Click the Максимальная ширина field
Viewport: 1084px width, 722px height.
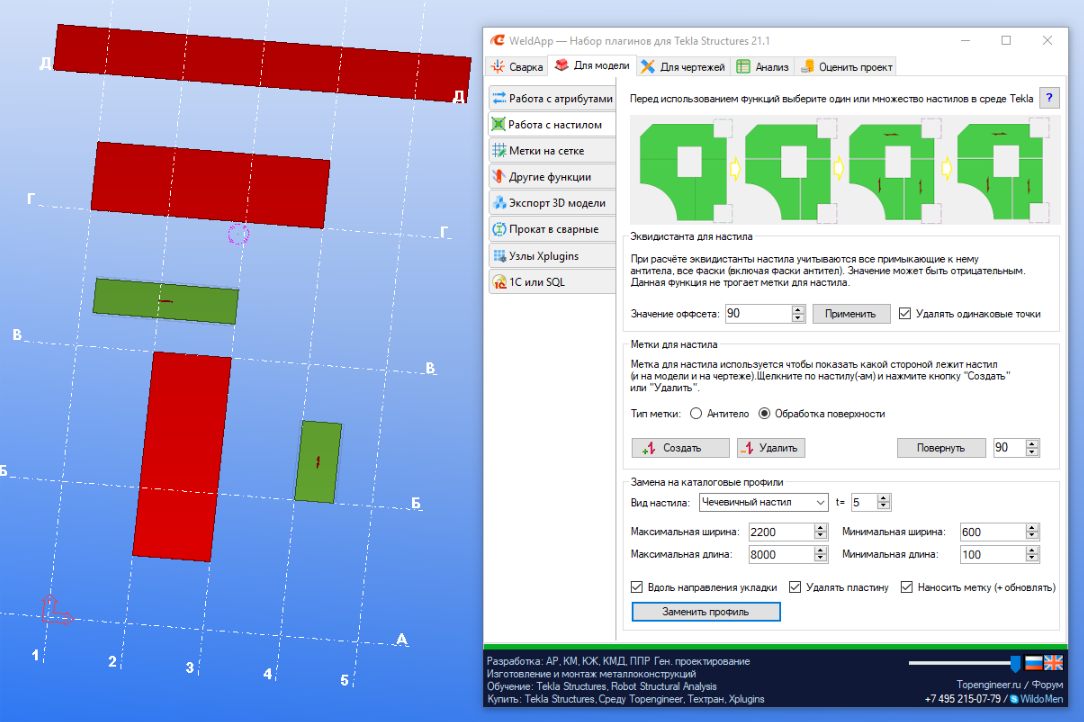(x=781, y=532)
